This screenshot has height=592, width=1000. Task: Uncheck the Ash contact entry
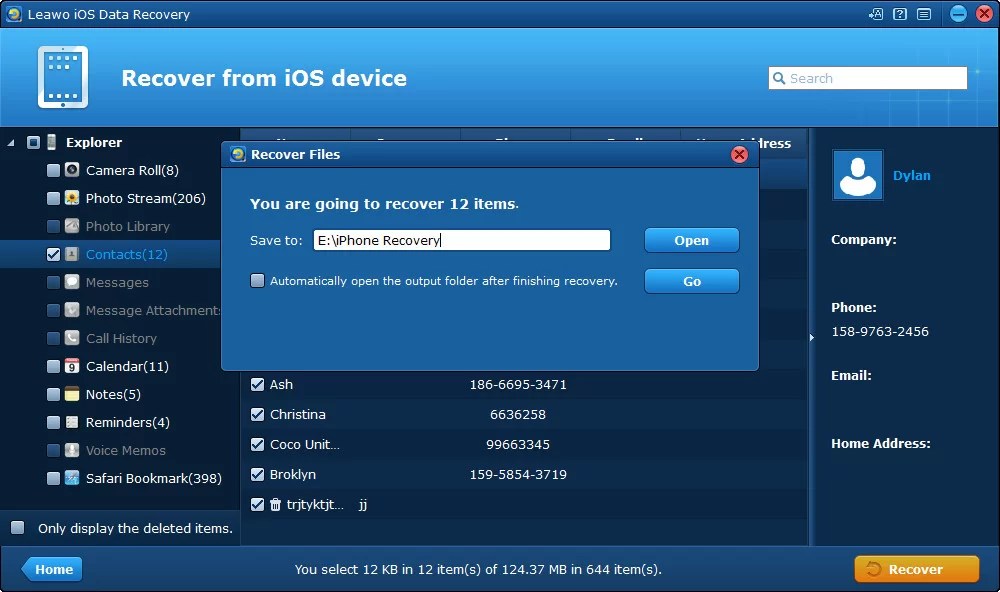tap(257, 384)
